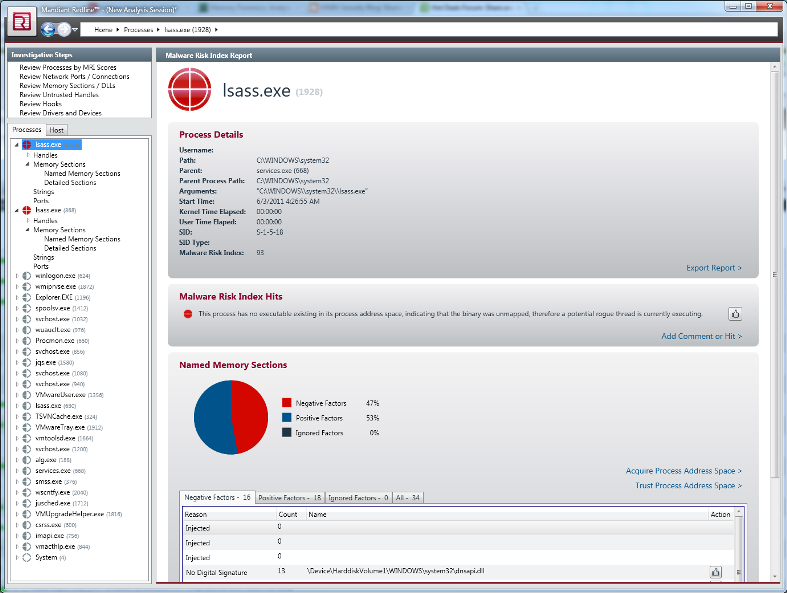Open the Positive Factors tab
The width and height of the screenshot is (787, 593).
pos(289,497)
